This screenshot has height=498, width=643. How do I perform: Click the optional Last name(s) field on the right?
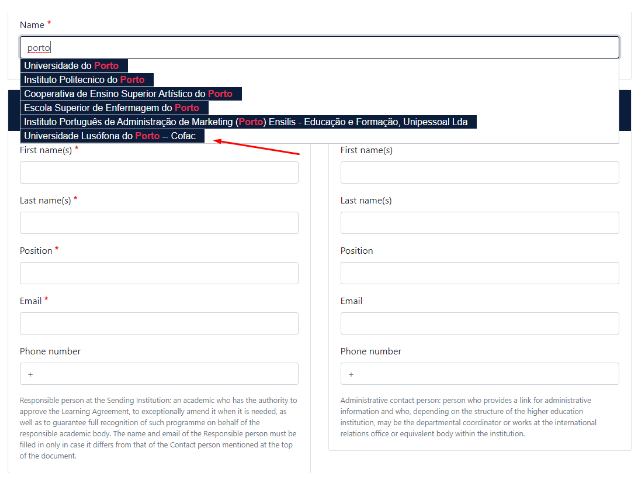click(x=479, y=223)
